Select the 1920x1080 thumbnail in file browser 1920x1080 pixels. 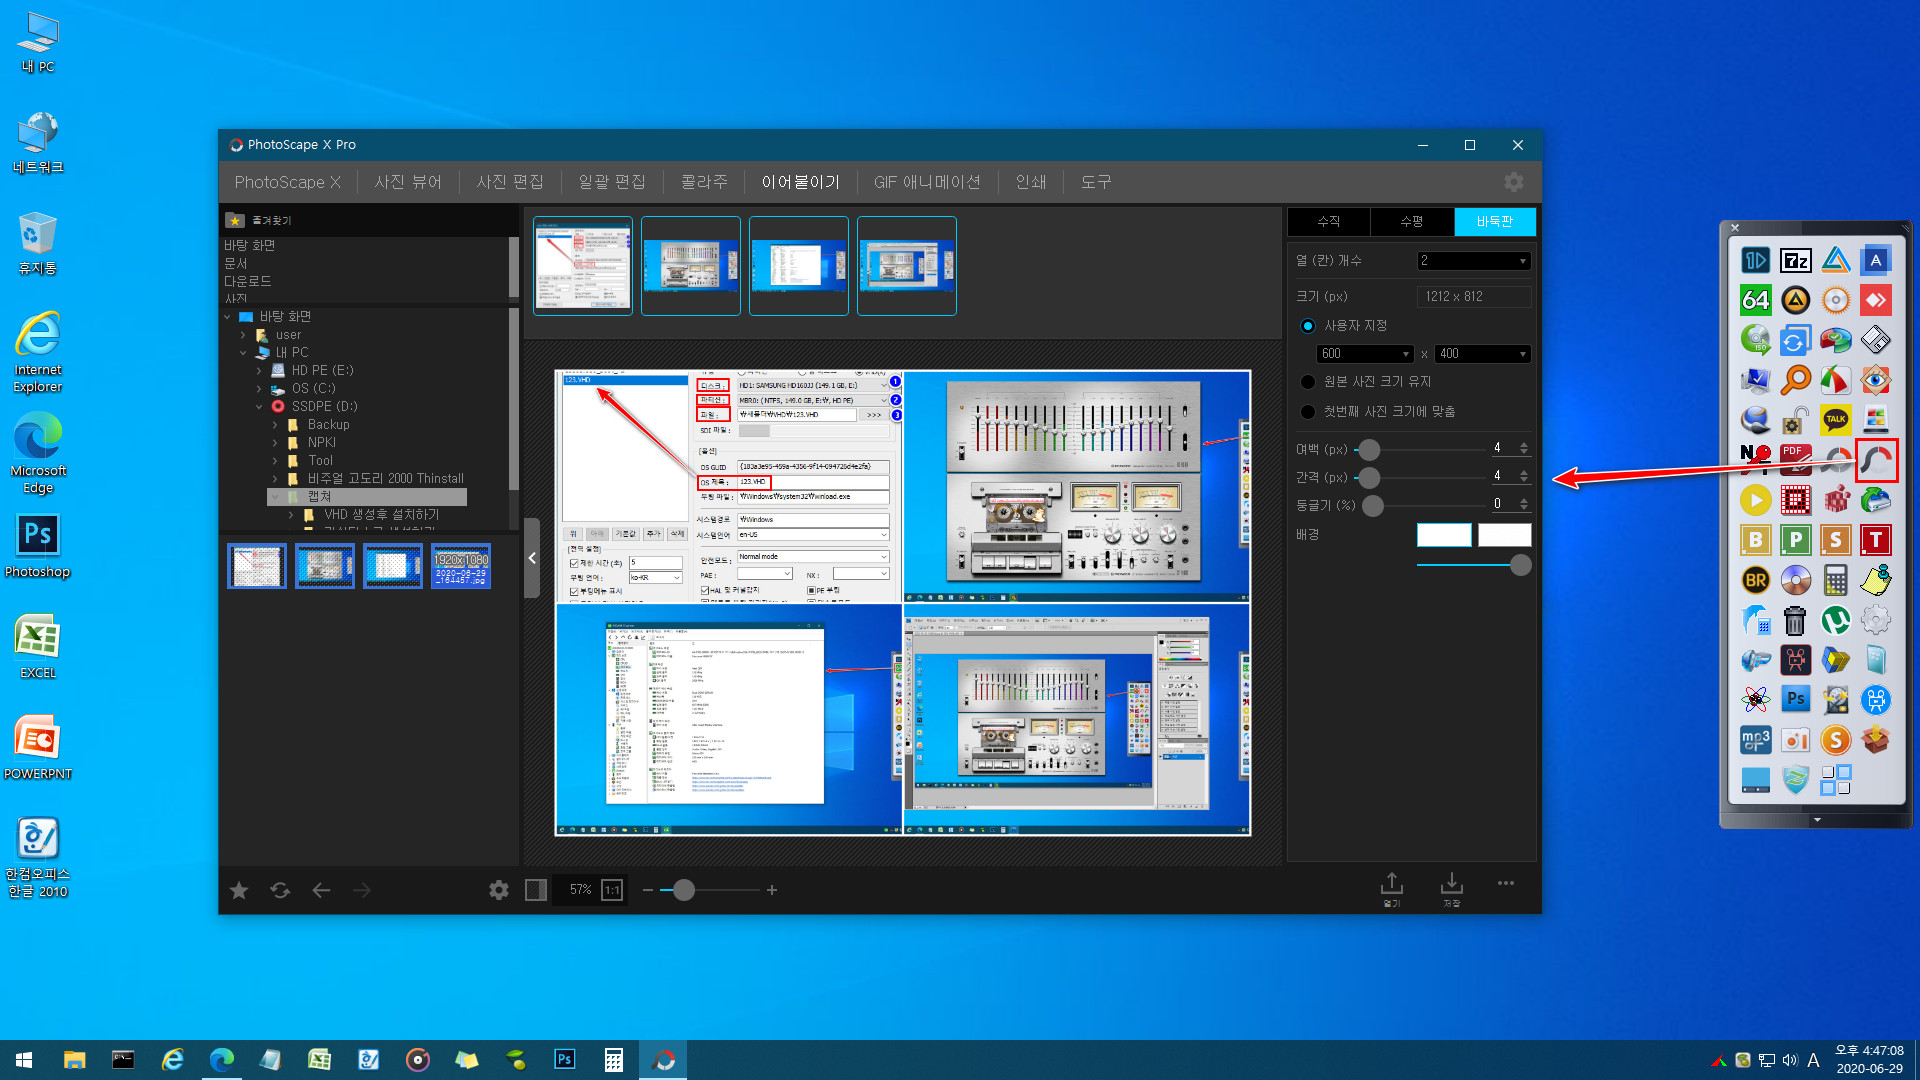461,566
